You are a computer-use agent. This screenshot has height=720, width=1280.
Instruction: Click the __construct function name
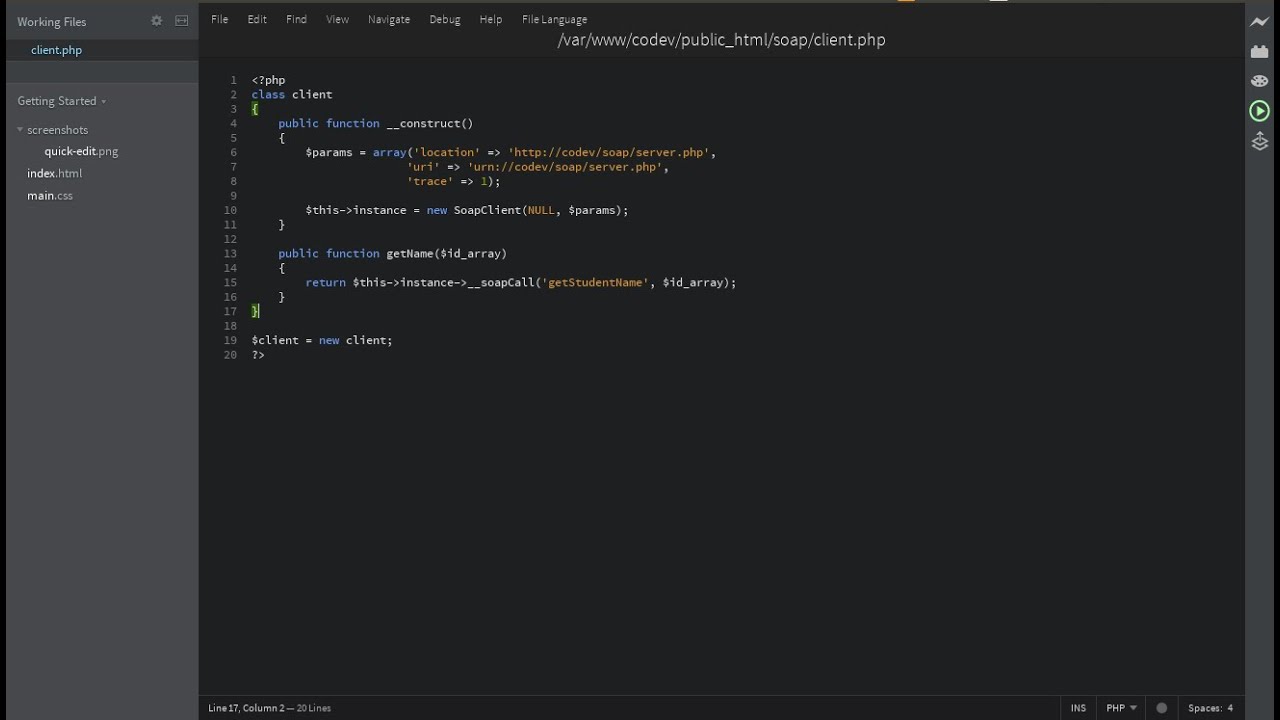pos(423,124)
